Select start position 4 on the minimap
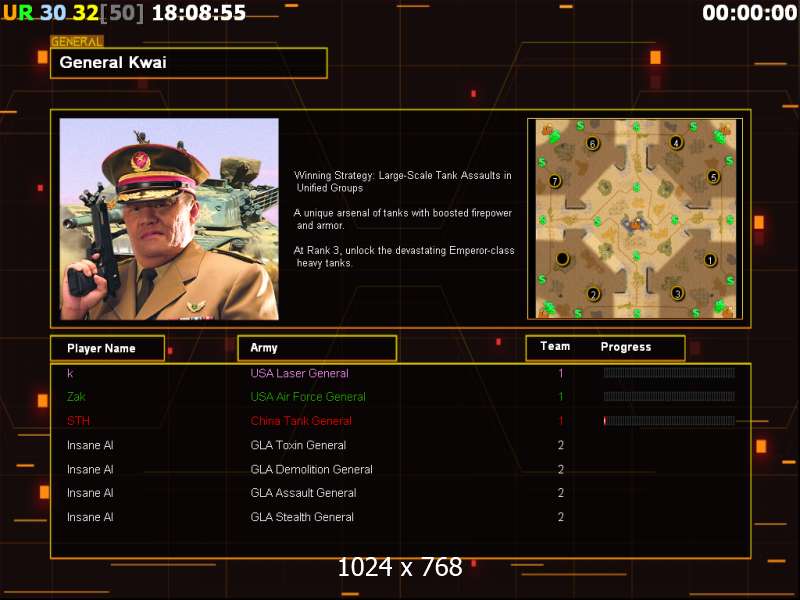This screenshot has height=600, width=800. coord(676,142)
